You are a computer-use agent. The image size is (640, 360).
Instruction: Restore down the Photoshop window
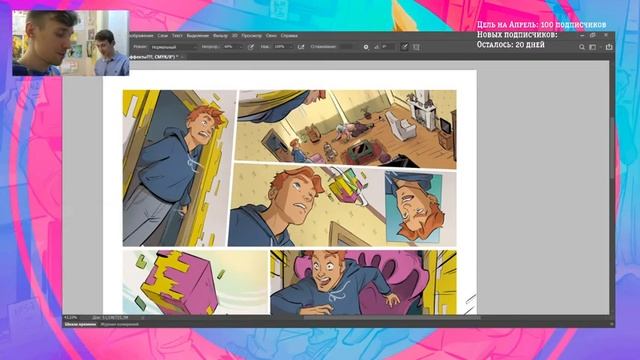[x=593, y=36]
